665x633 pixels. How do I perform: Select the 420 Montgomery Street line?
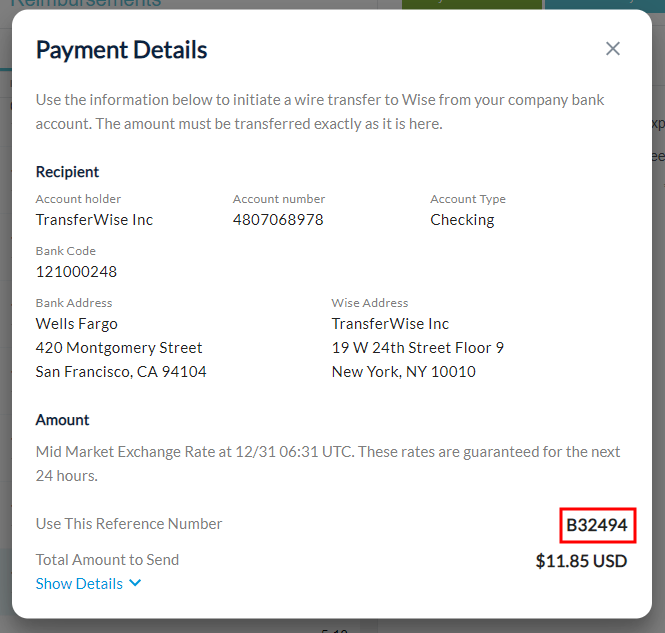click(119, 348)
